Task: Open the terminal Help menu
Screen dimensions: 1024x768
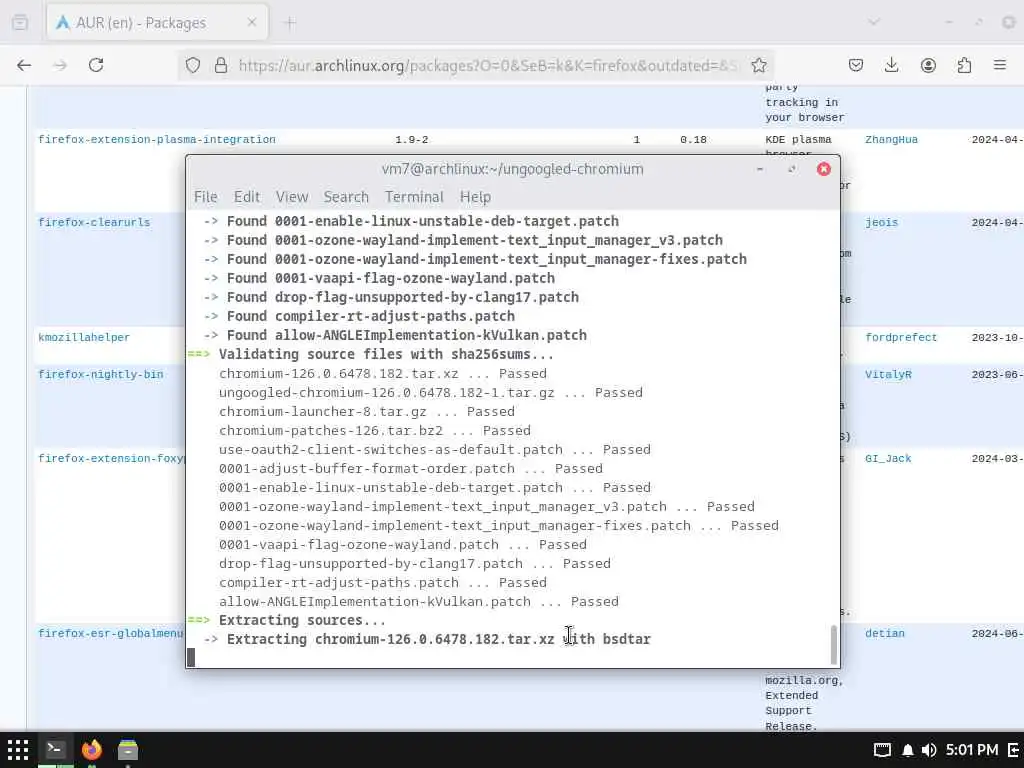Action: point(475,197)
